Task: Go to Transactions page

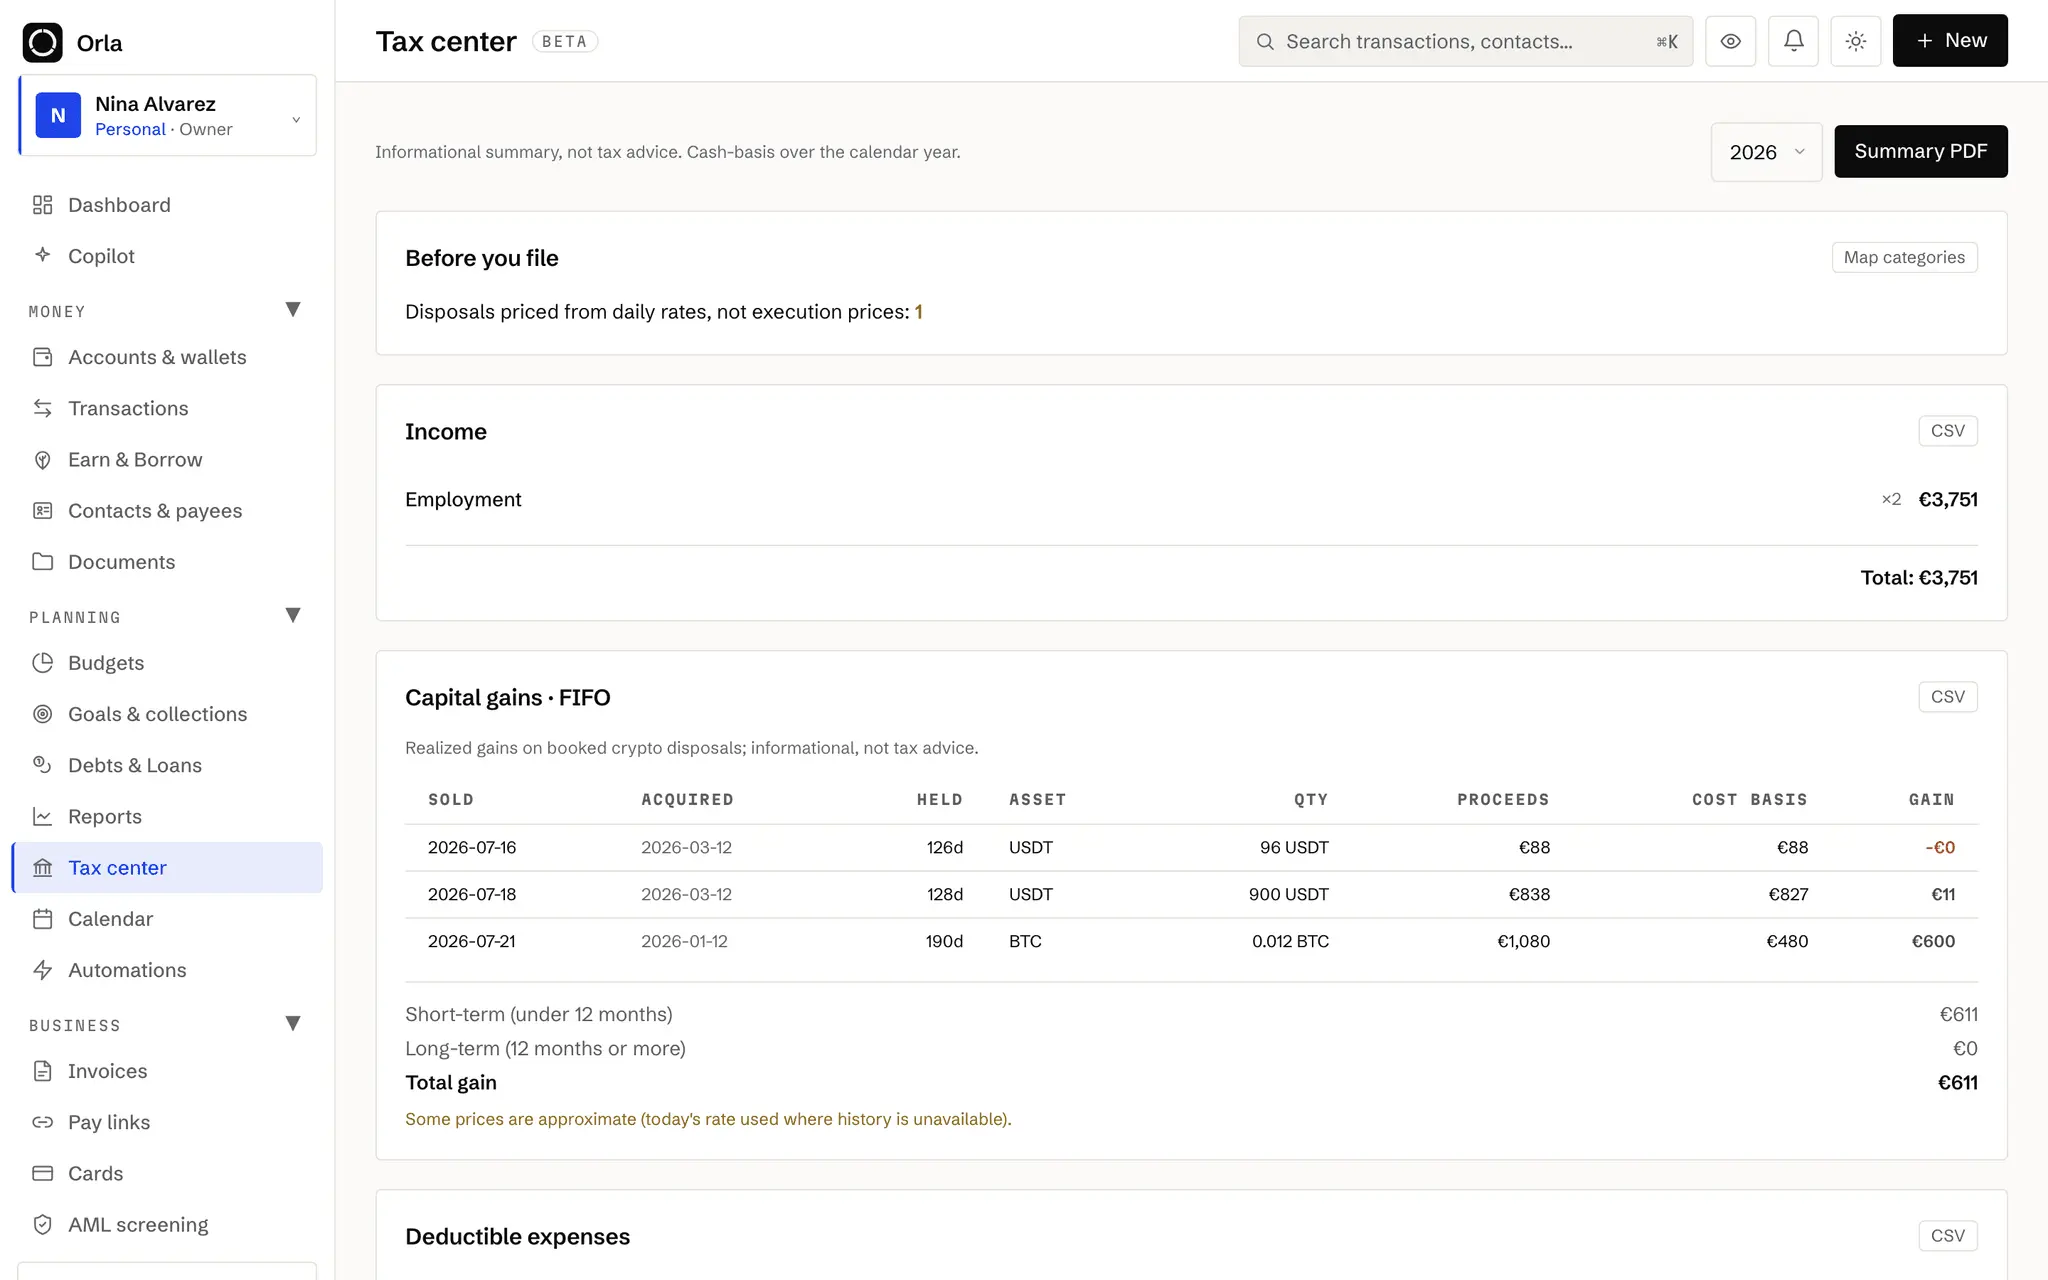Action: coord(167,408)
